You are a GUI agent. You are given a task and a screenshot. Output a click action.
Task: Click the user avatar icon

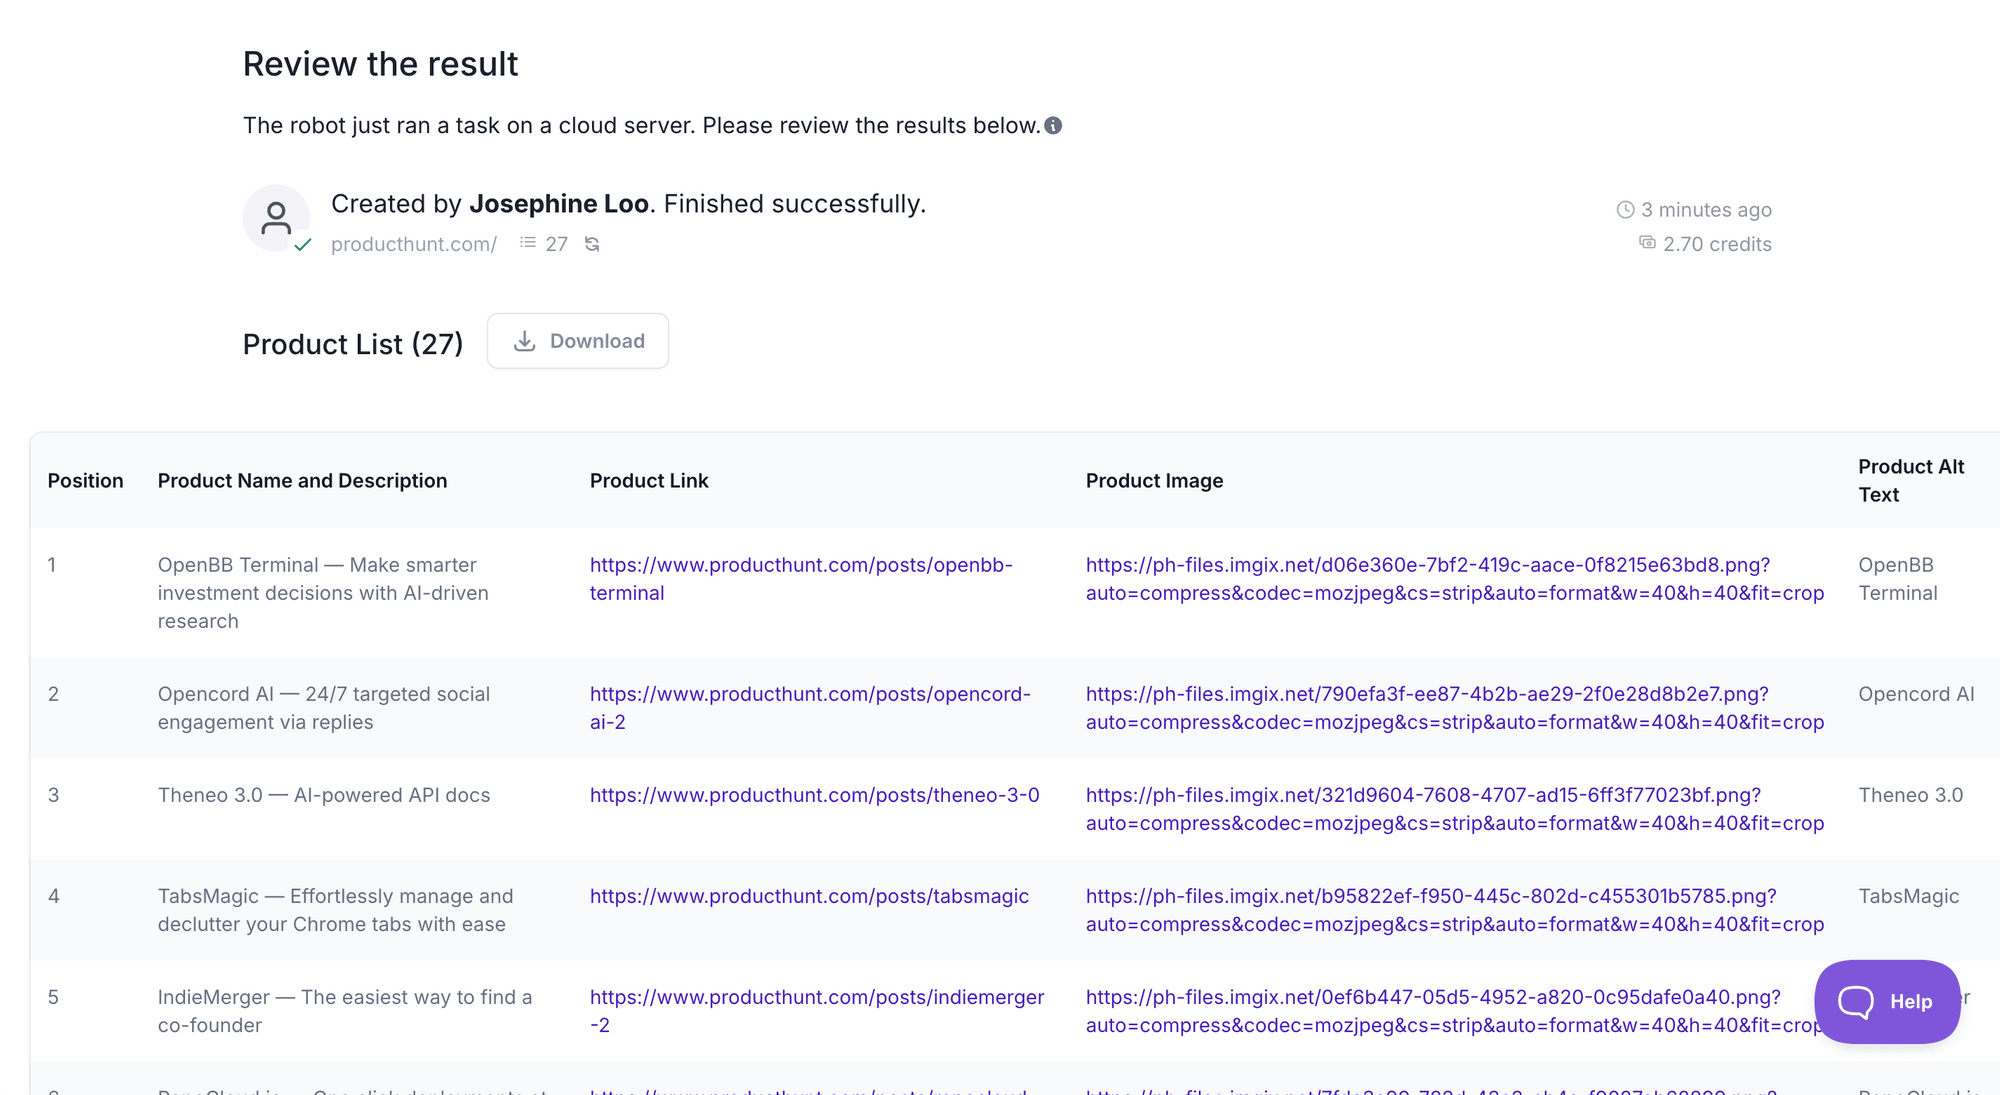tap(276, 218)
